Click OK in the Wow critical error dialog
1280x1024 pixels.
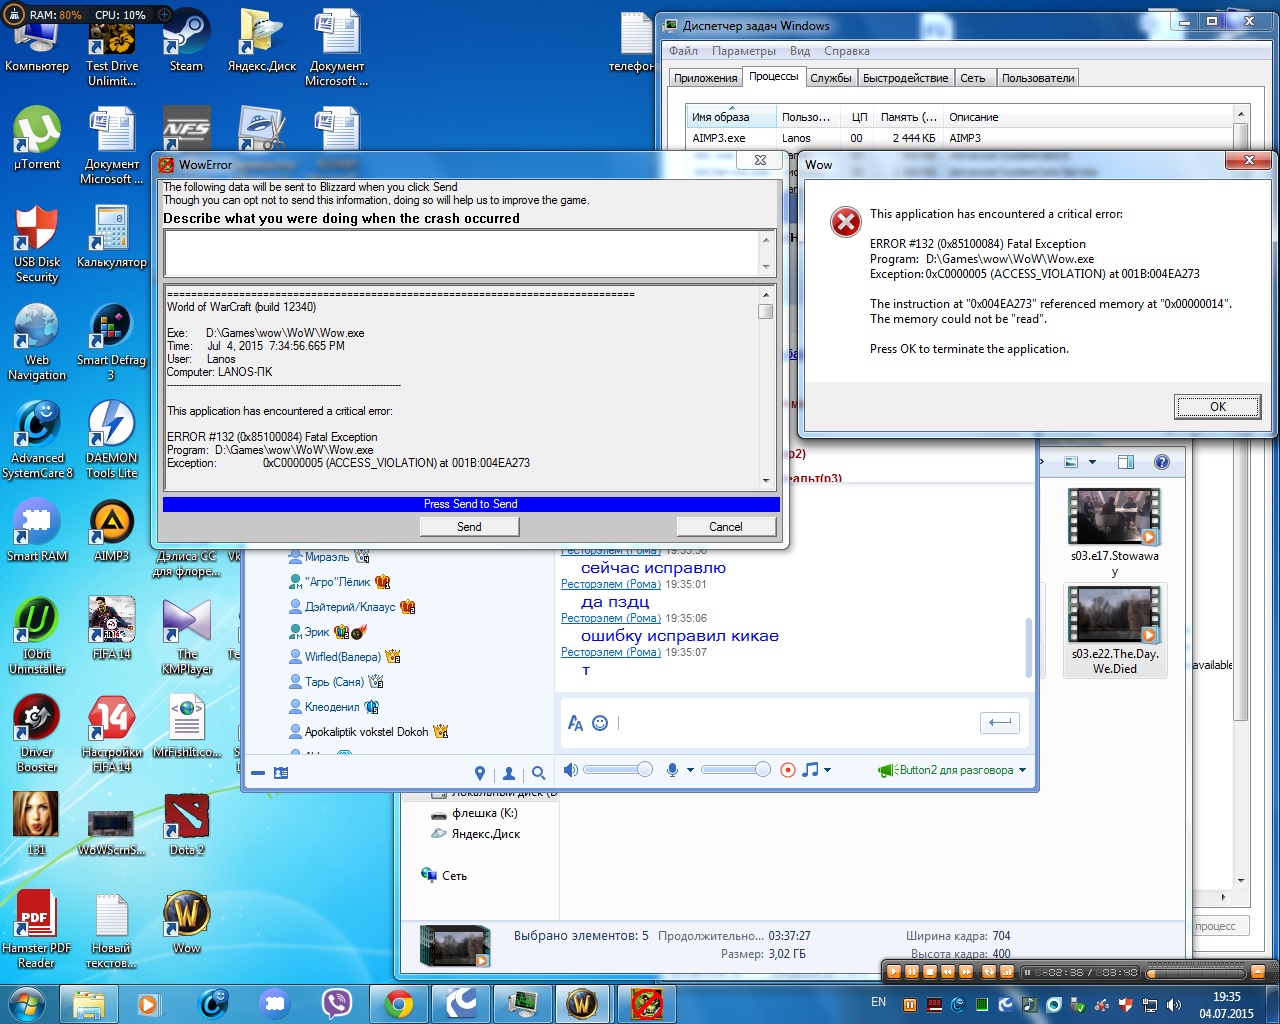1218,406
